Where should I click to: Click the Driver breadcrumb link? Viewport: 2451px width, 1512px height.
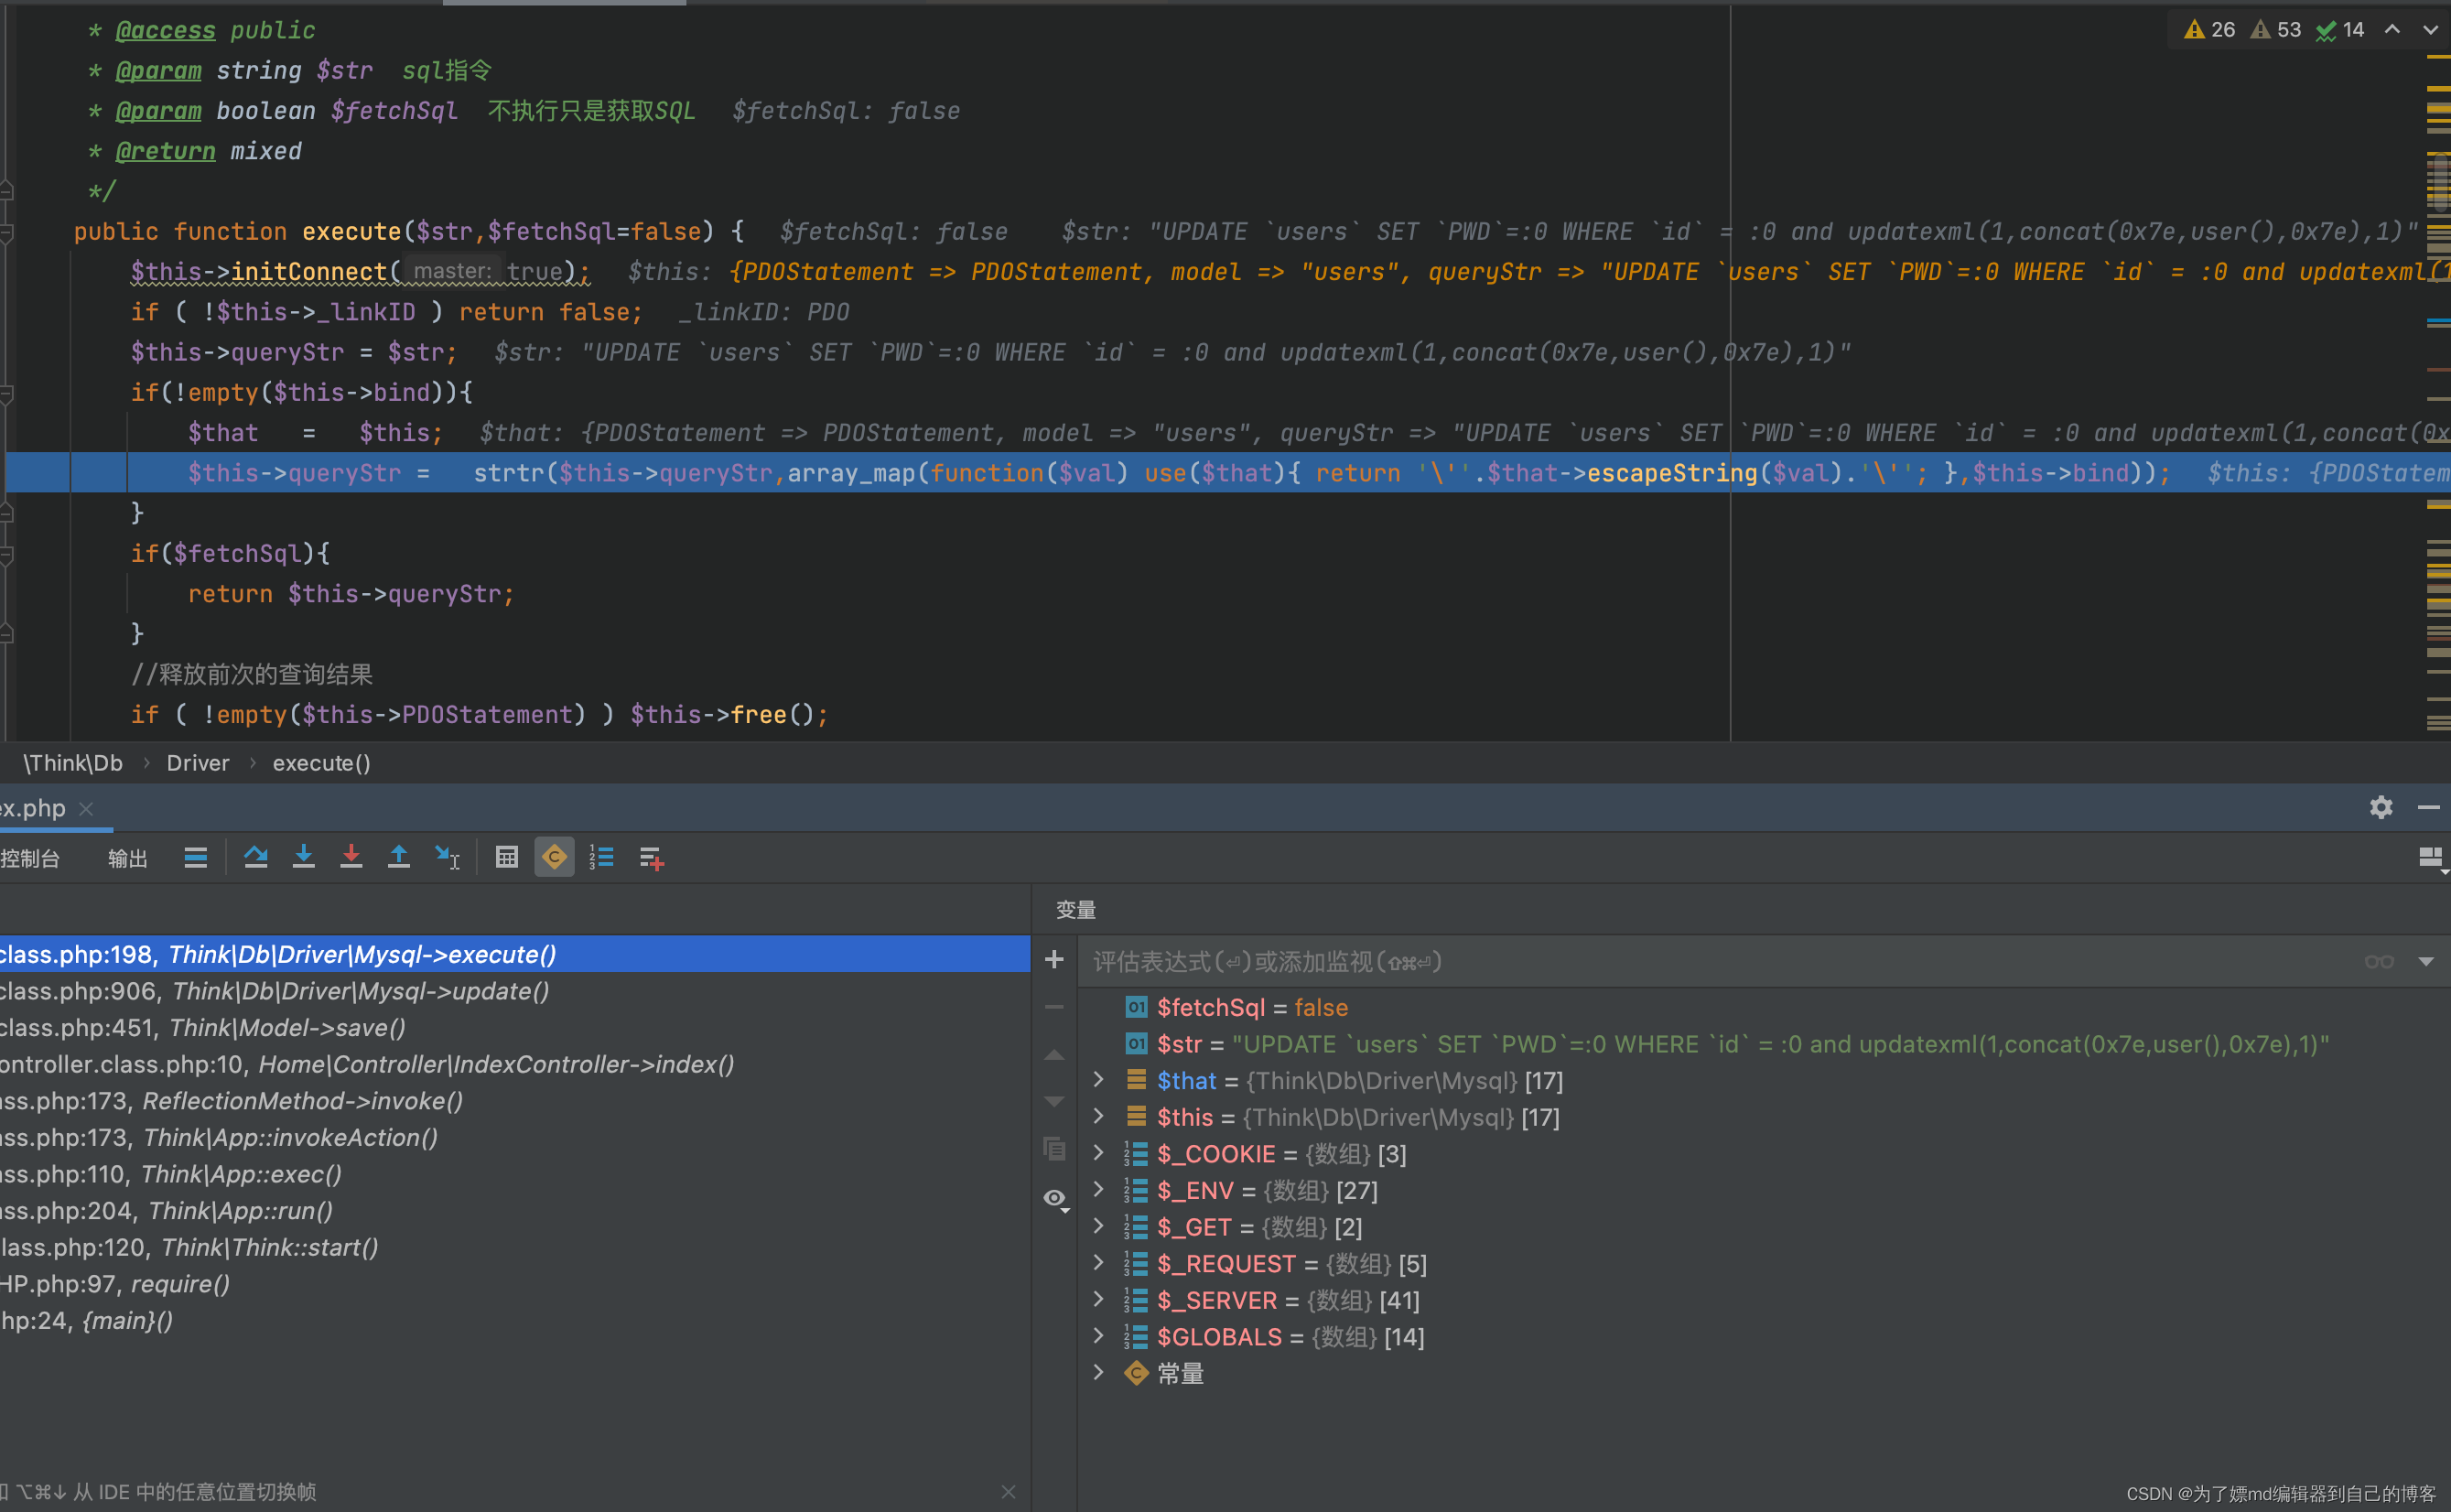pyautogui.click(x=197, y=763)
